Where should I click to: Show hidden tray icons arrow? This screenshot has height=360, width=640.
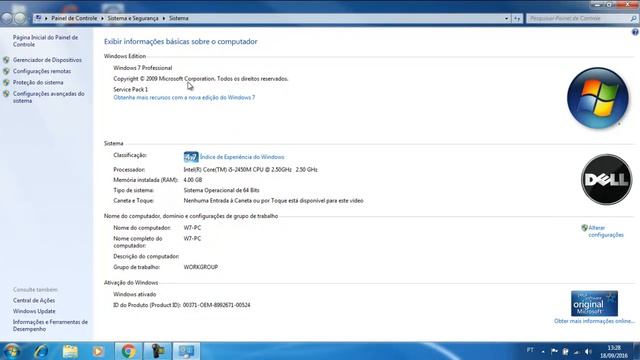click(543, 351)
